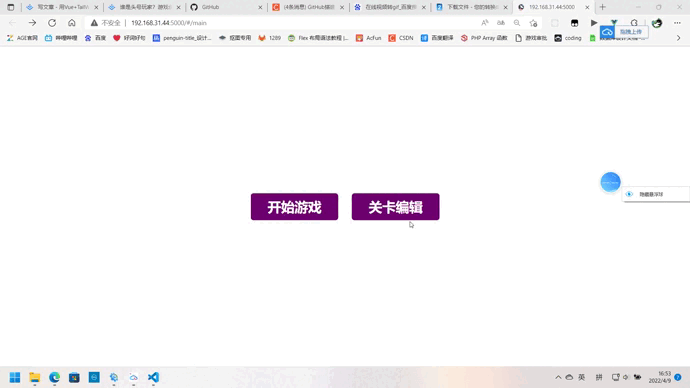This screenshot has width=690, height=388.
Task: Click the blue floating ball widget
Action: [610, 182]
